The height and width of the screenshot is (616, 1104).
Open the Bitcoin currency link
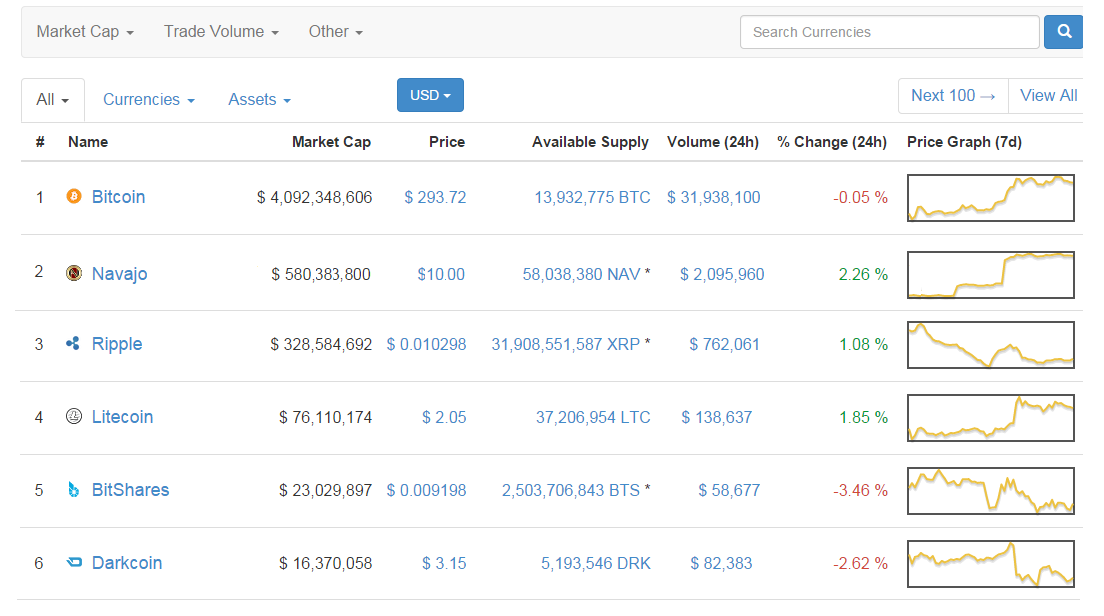[118, 196]
